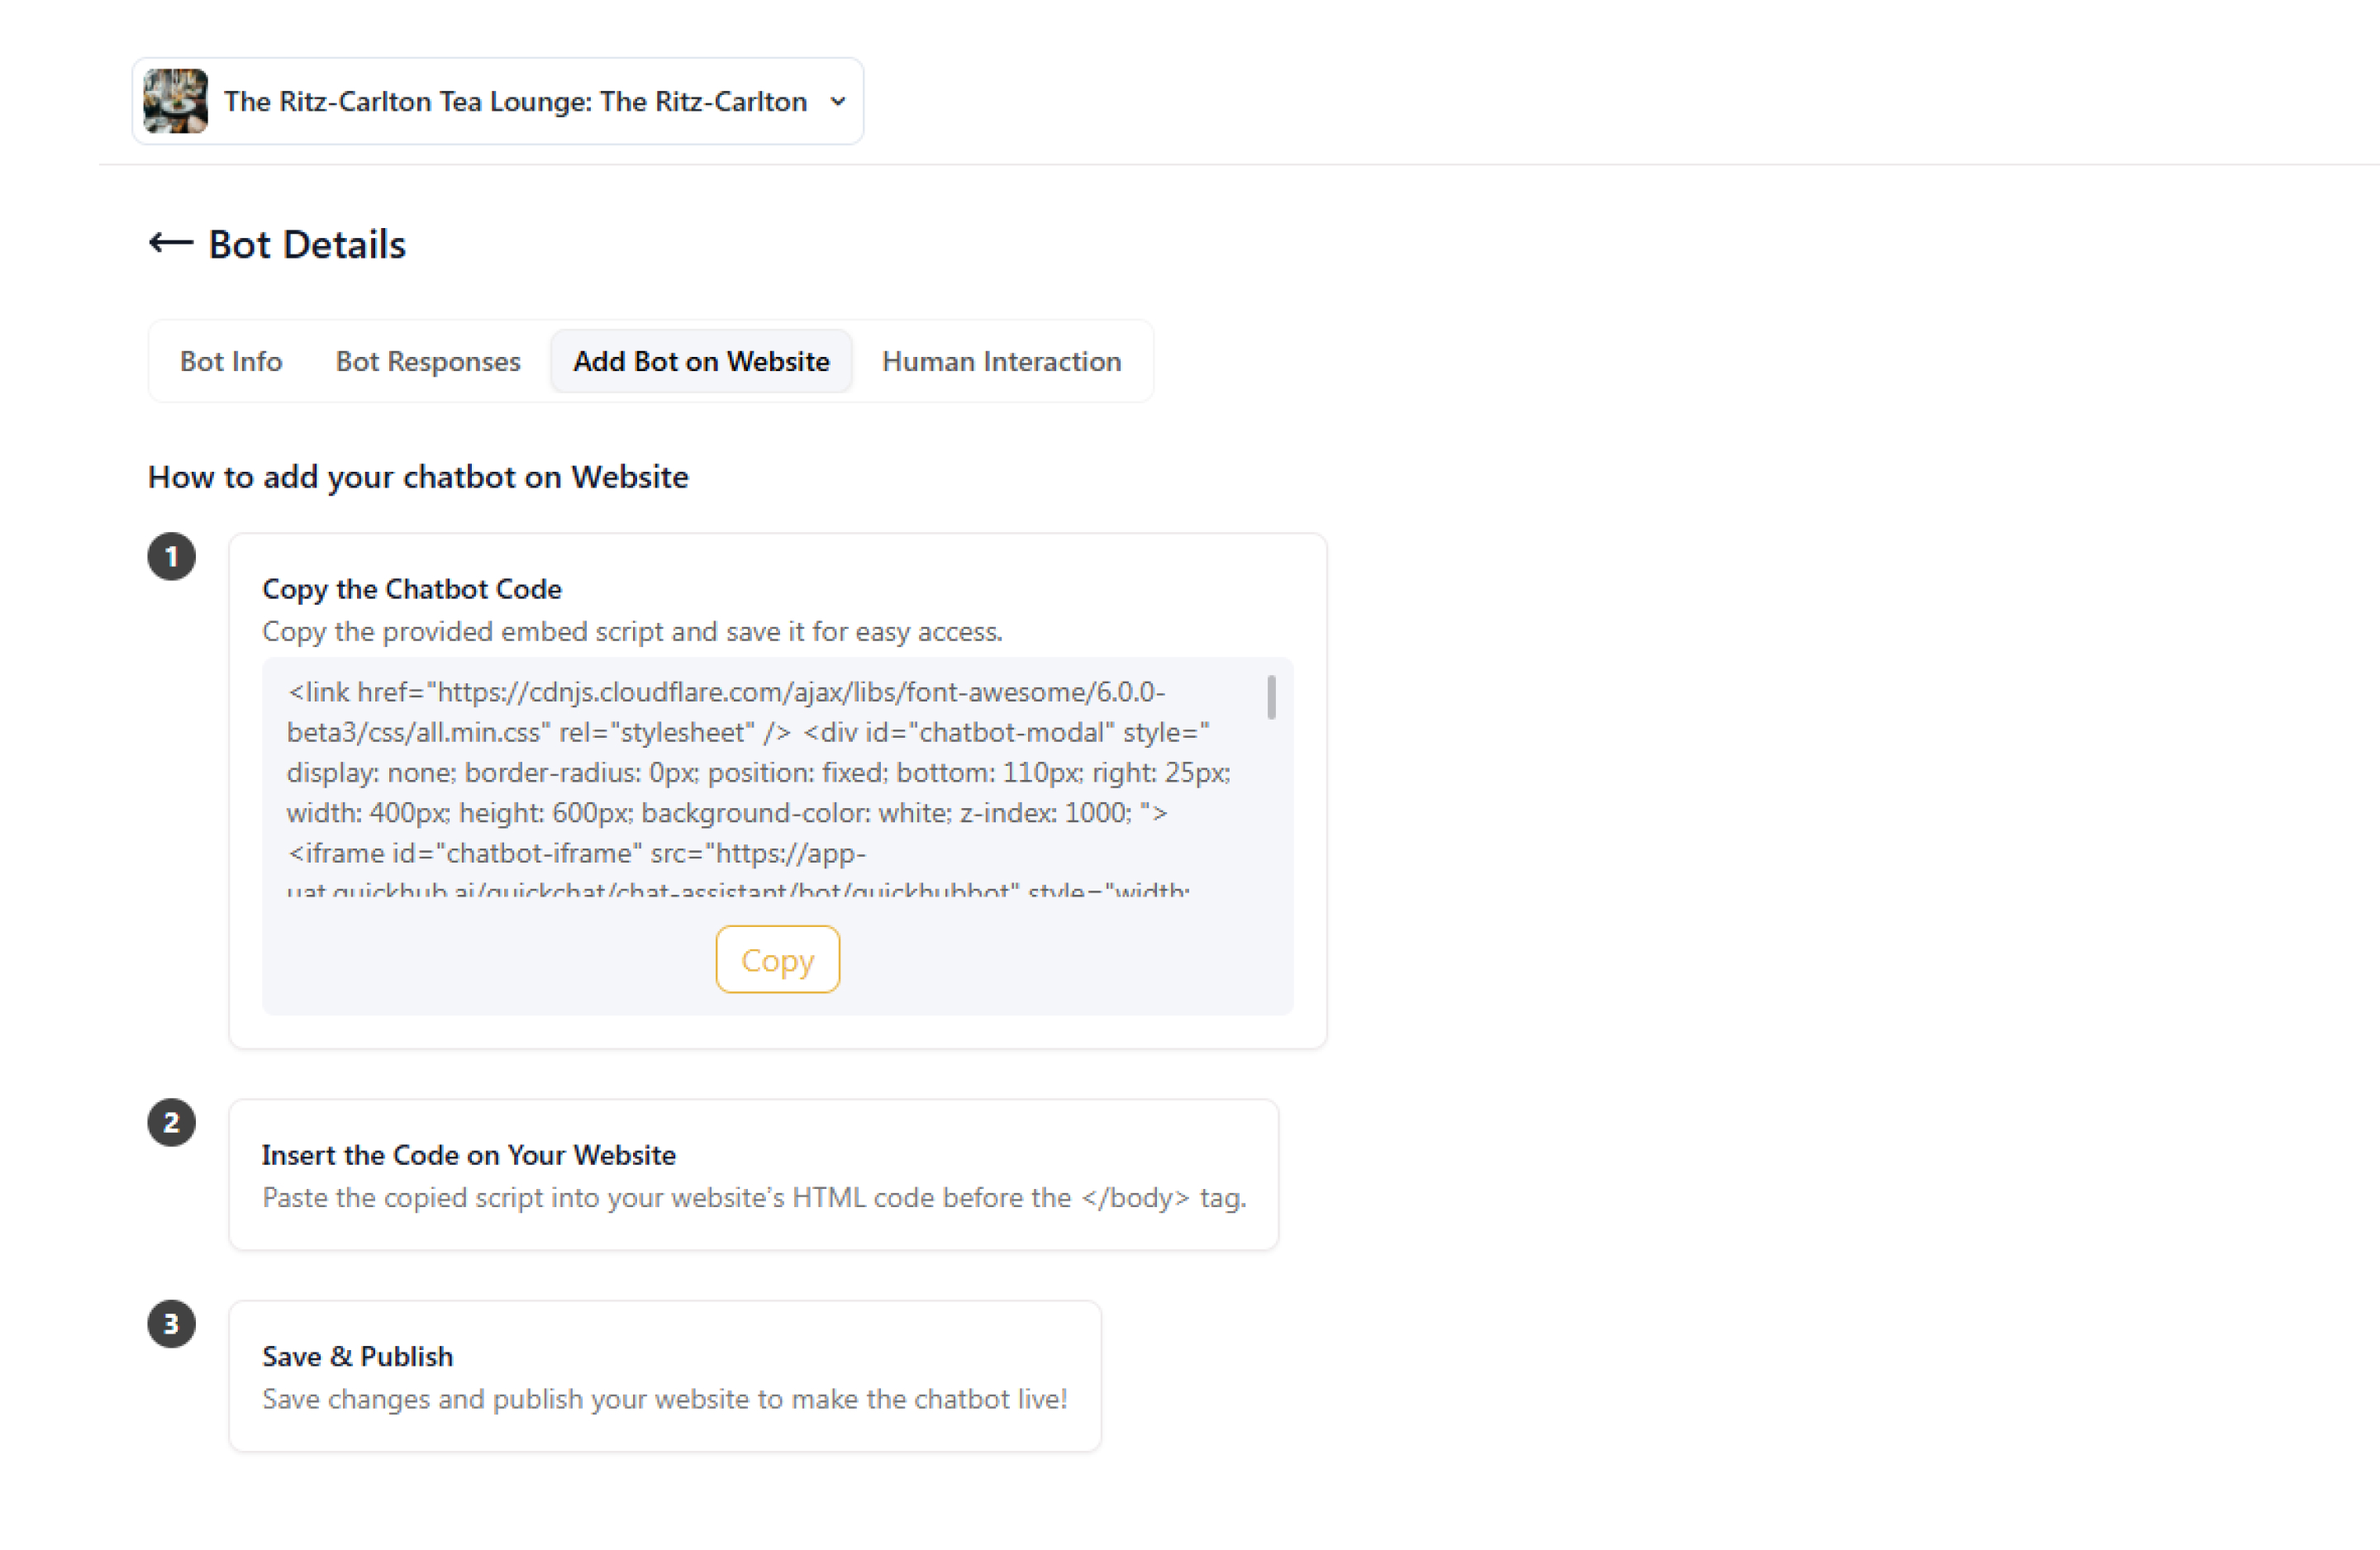Open the Bot Responses tab
Screen dimensions: 2380x1550
(428, 361)
